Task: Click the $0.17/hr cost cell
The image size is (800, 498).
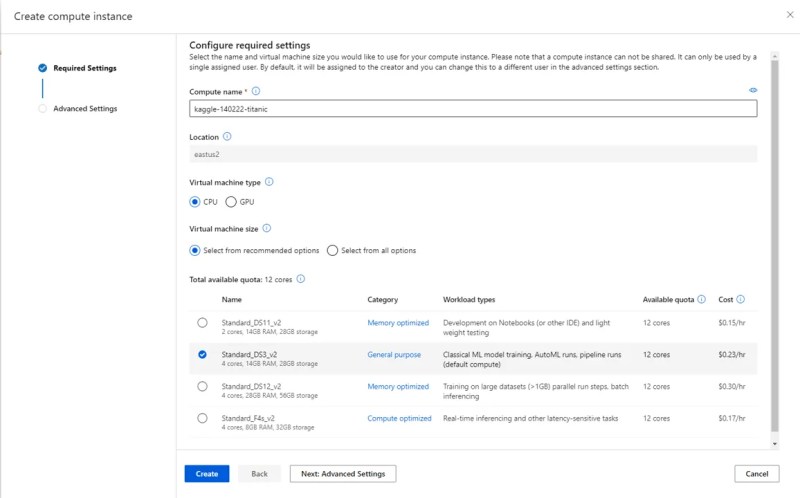Action: [x=732, y=418]
